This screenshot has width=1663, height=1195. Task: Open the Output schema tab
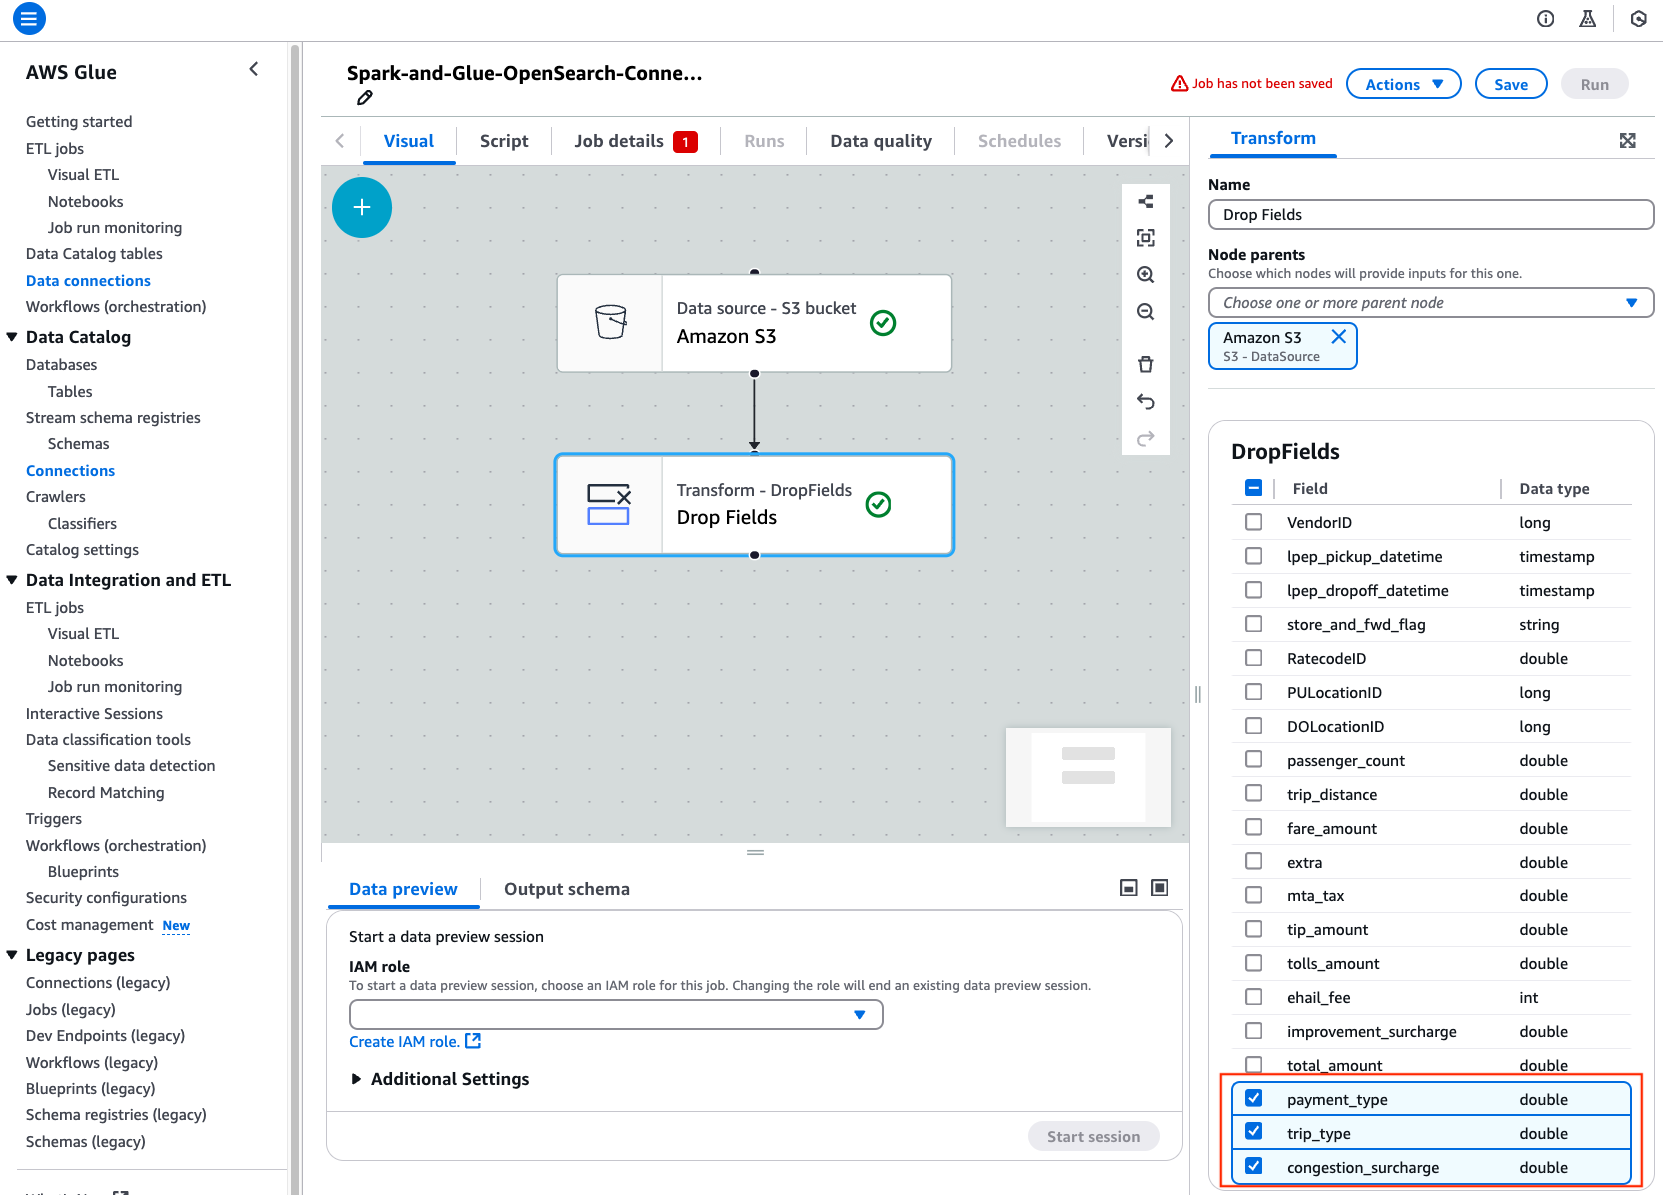567,888
